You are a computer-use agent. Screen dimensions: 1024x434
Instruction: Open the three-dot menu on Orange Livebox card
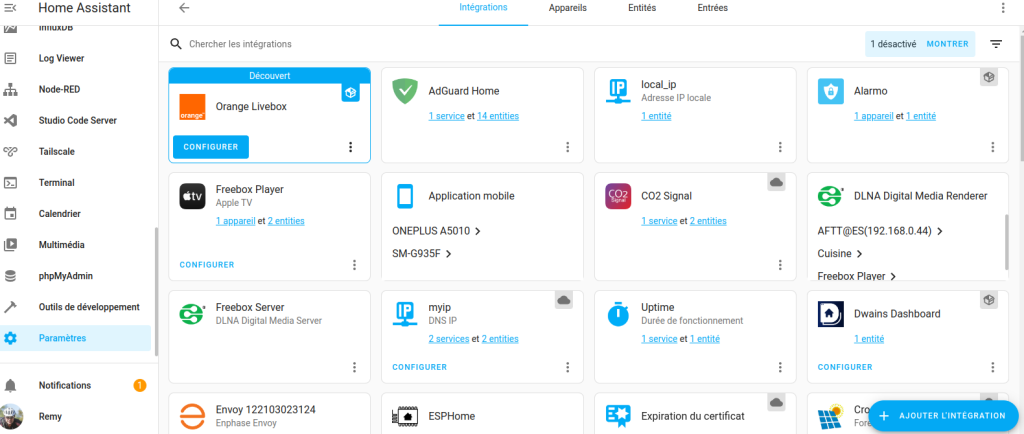pos(351,147)
